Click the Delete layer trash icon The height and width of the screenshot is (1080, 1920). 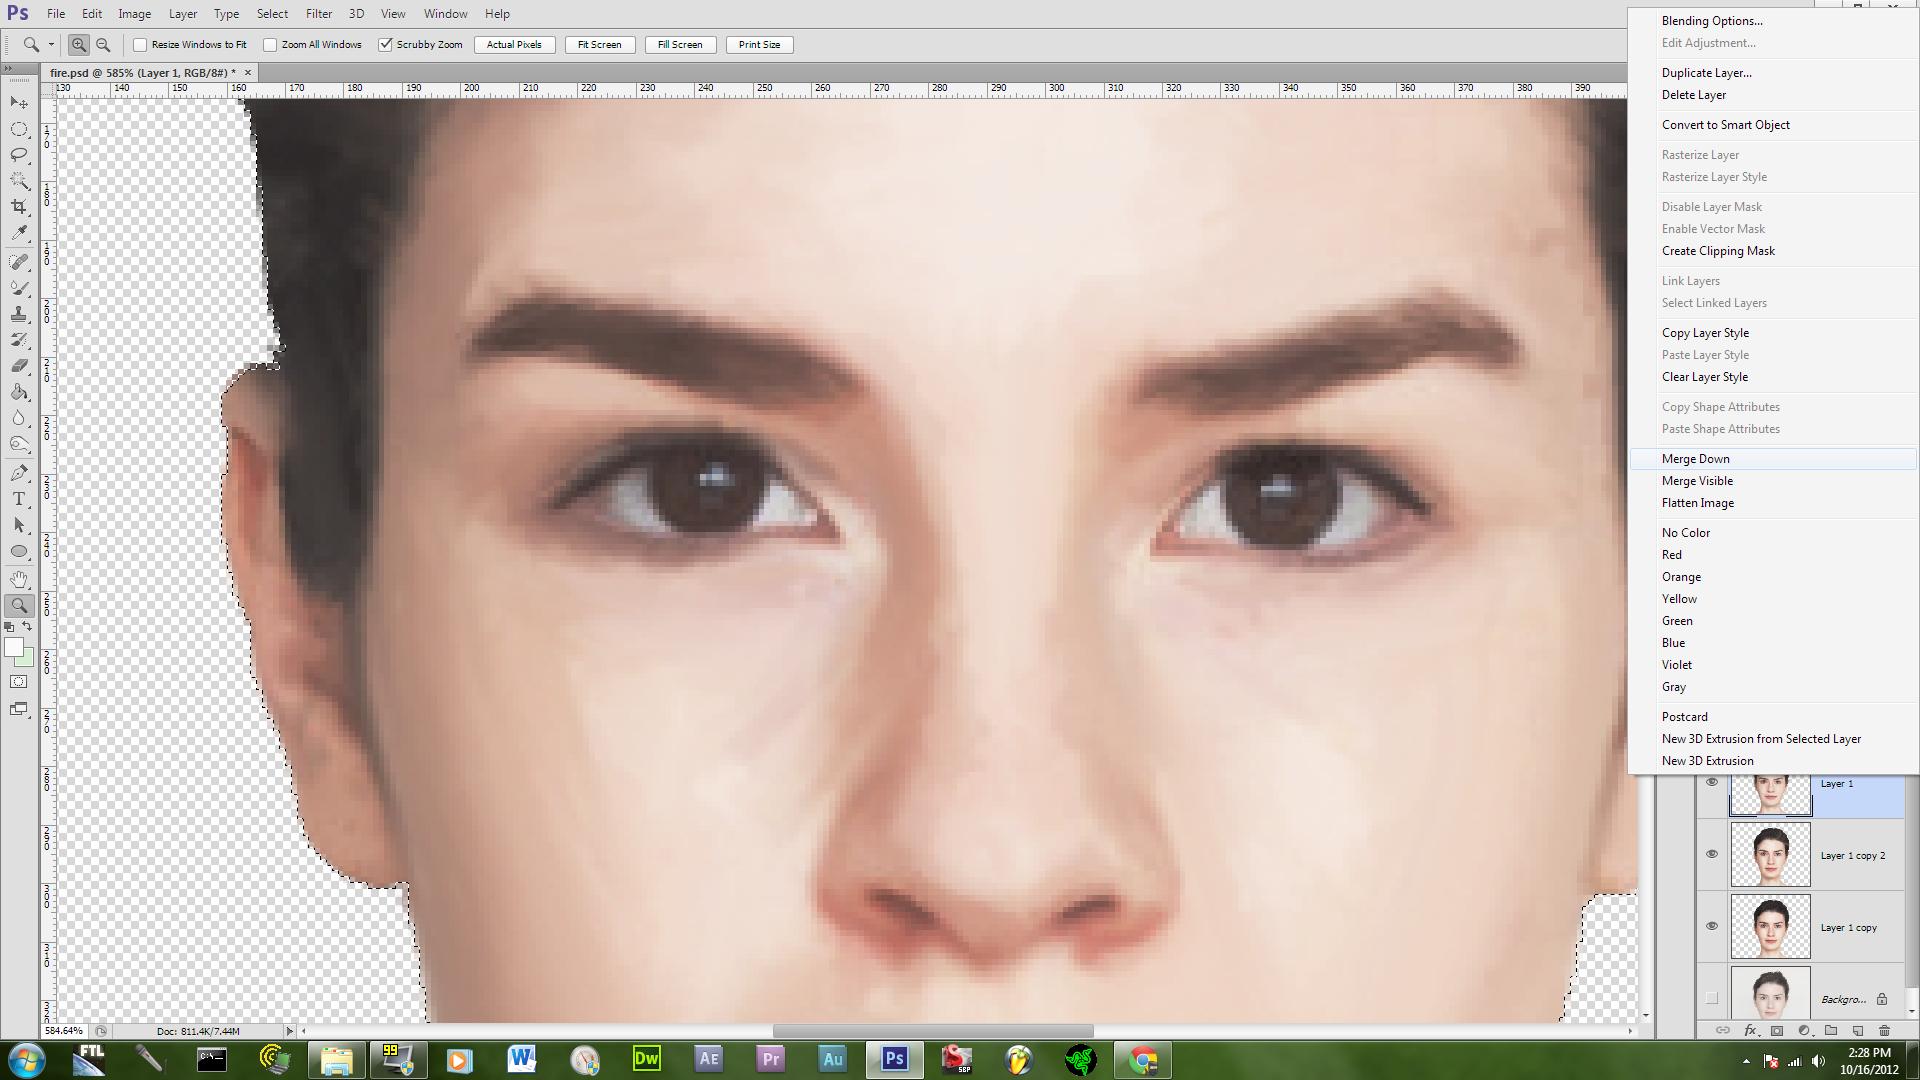1885,1030
